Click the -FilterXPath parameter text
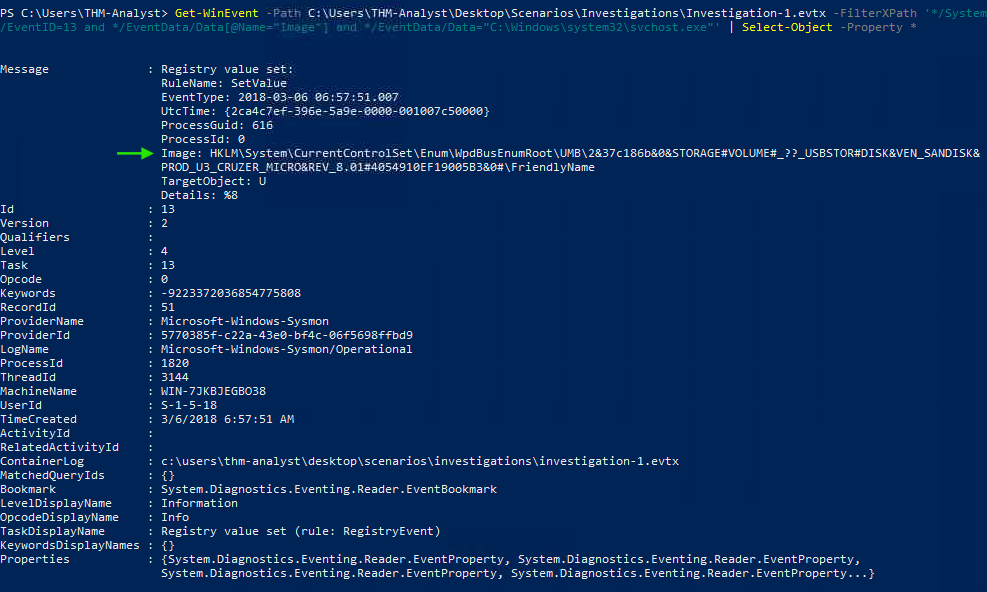This screenshot has width=987, height=592. (875, 13)
